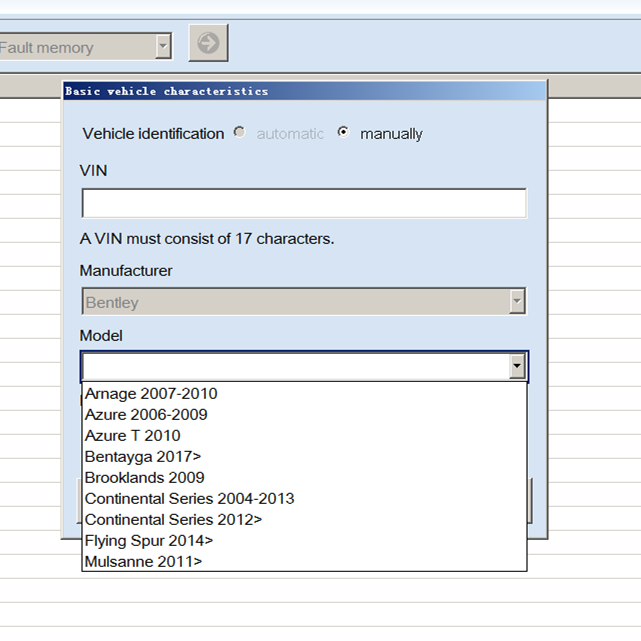Select manually vehicle identification radio

pos(343,132)
